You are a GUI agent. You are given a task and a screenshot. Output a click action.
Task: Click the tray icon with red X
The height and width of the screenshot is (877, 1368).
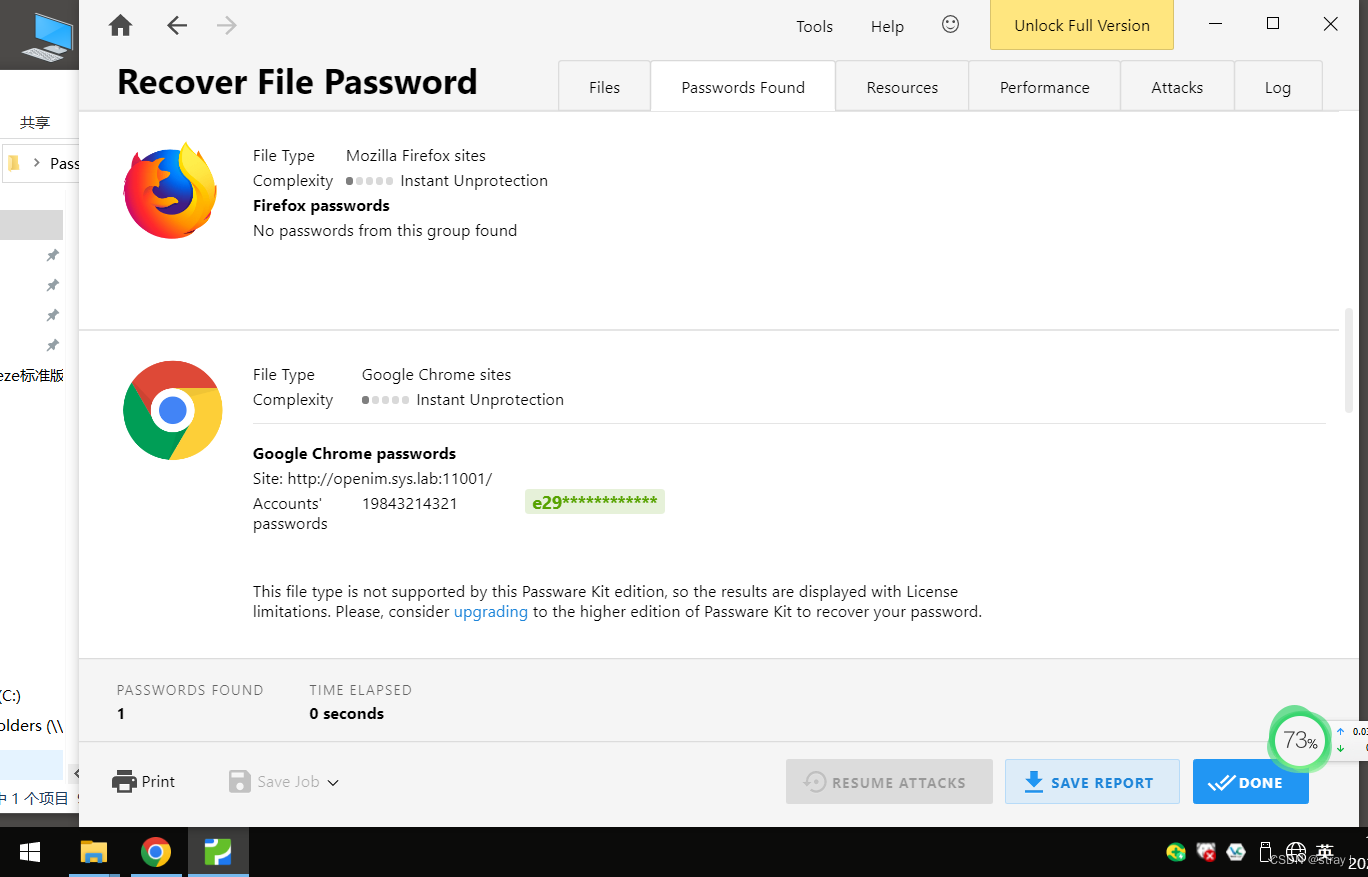(1207, 852)
